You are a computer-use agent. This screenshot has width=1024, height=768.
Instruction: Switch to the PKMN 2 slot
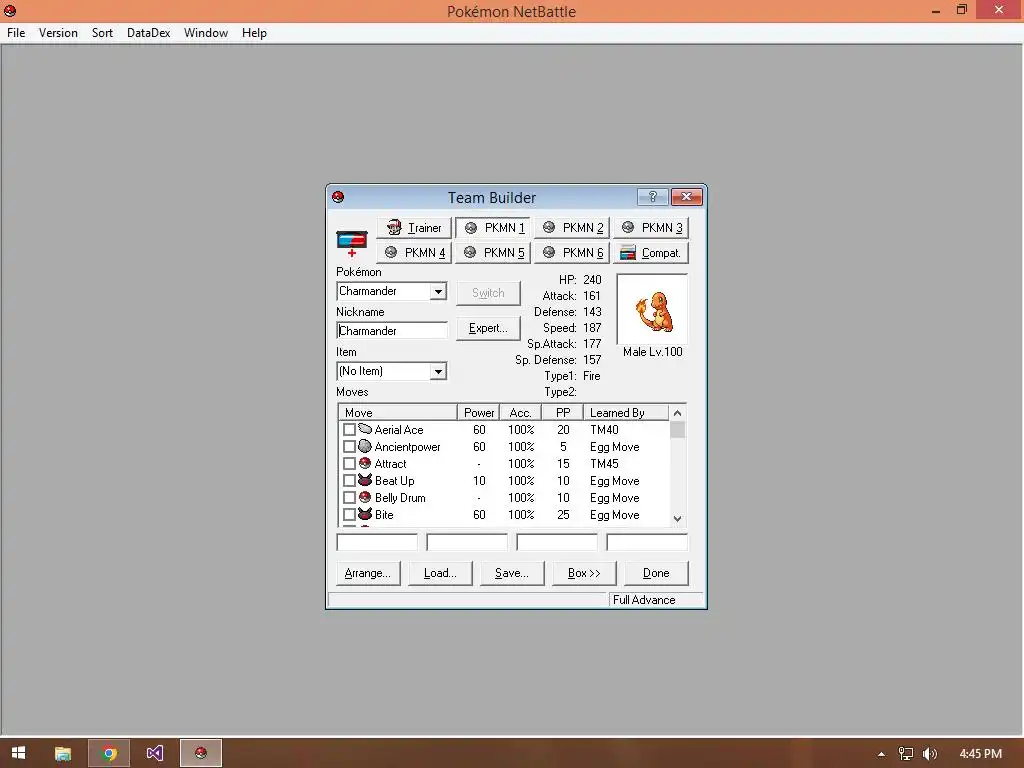[x=572, y=228]
